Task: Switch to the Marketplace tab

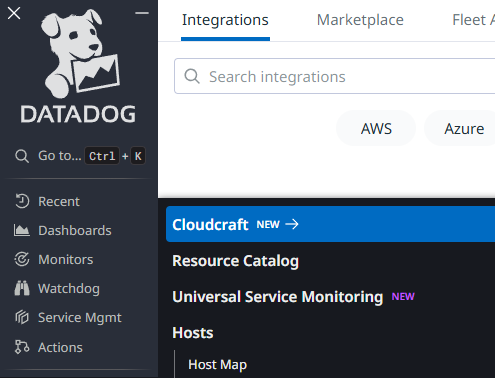Action: pyautogui.click(x=360, y=20)
